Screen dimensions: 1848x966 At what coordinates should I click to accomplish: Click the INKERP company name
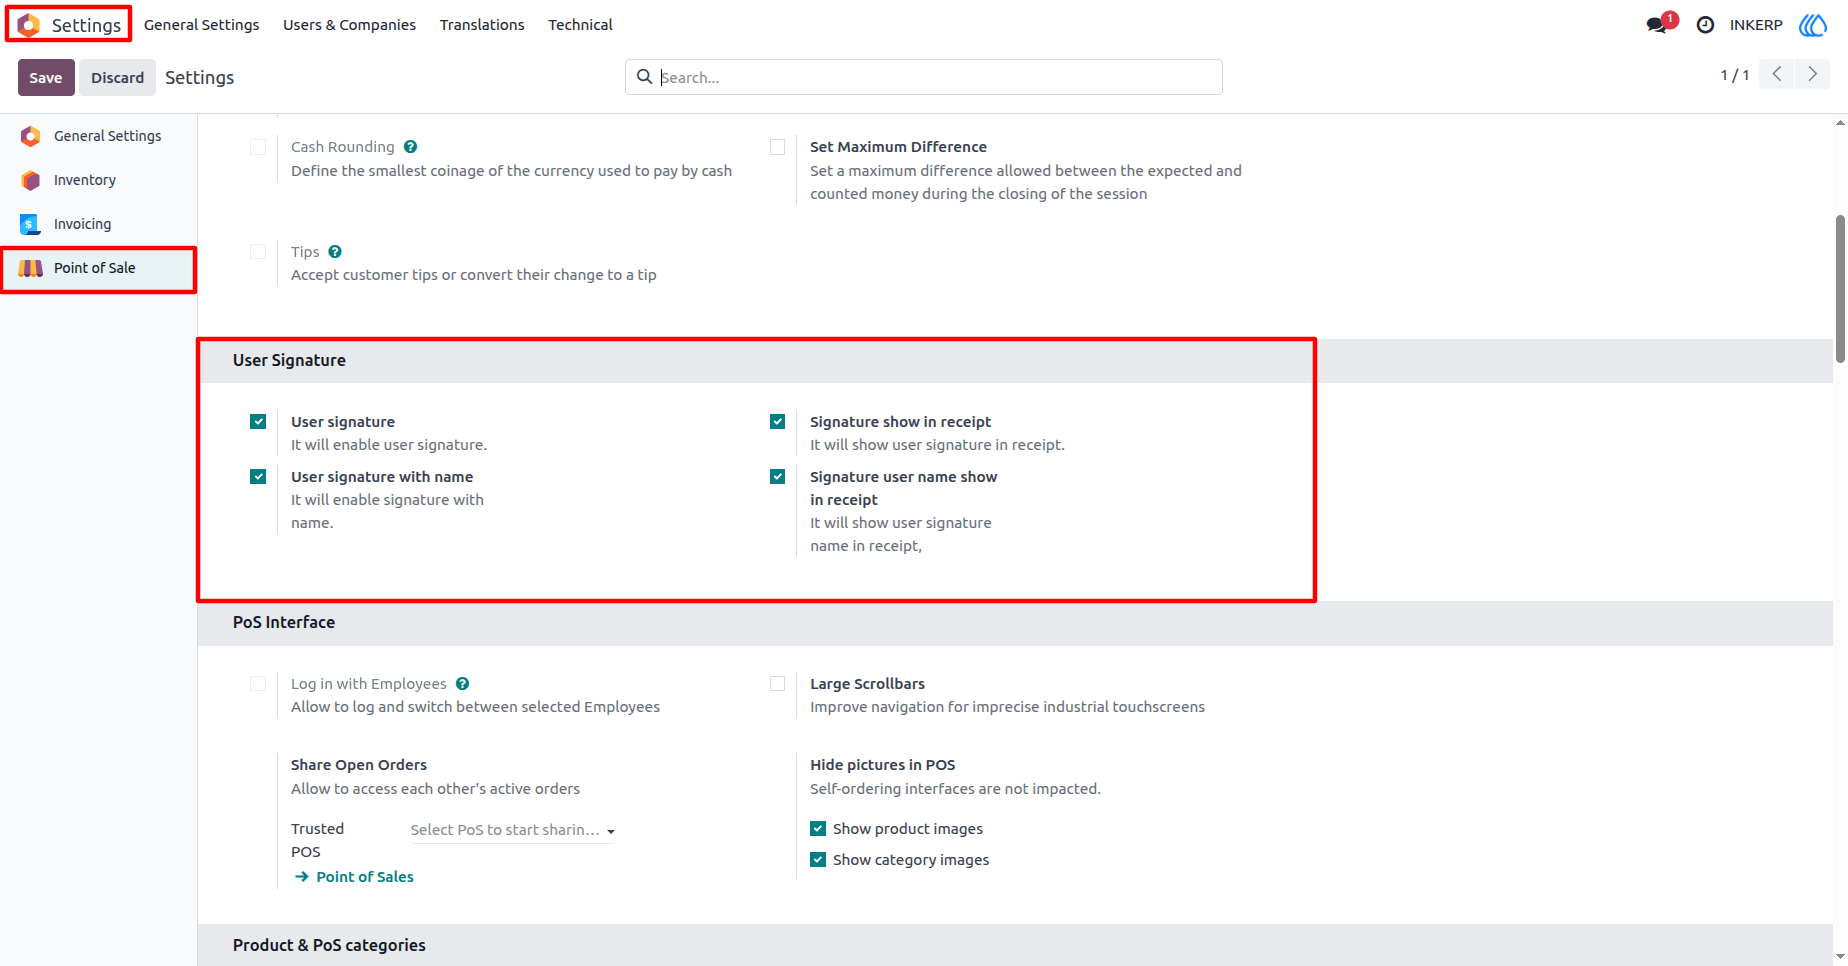tap(1756, 25)
